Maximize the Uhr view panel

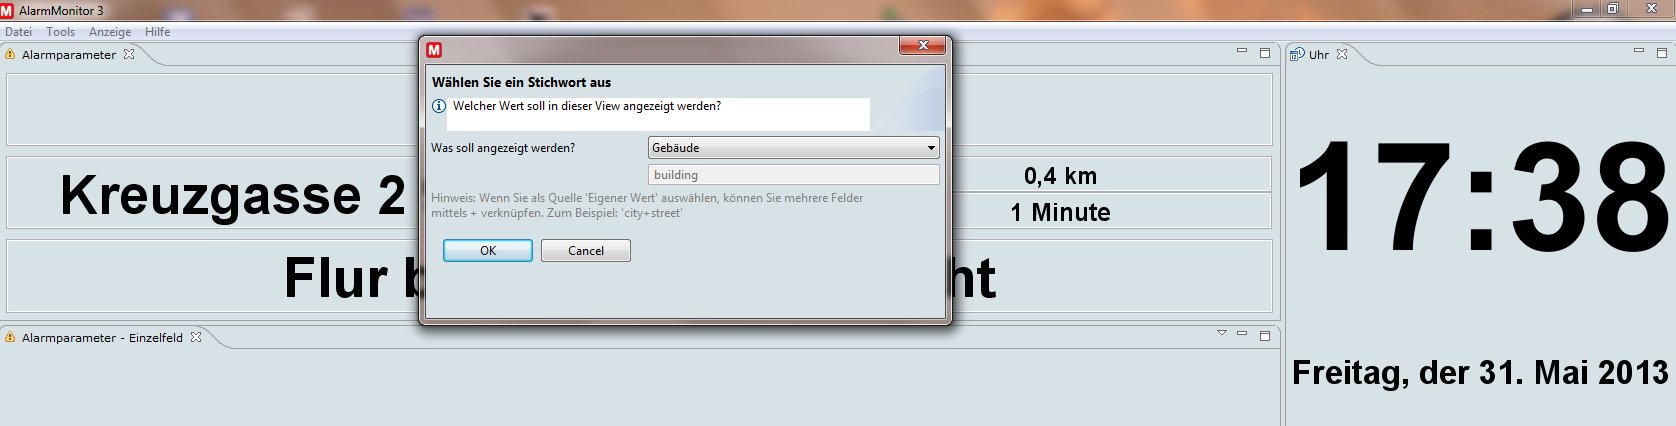click(1661, 52)
